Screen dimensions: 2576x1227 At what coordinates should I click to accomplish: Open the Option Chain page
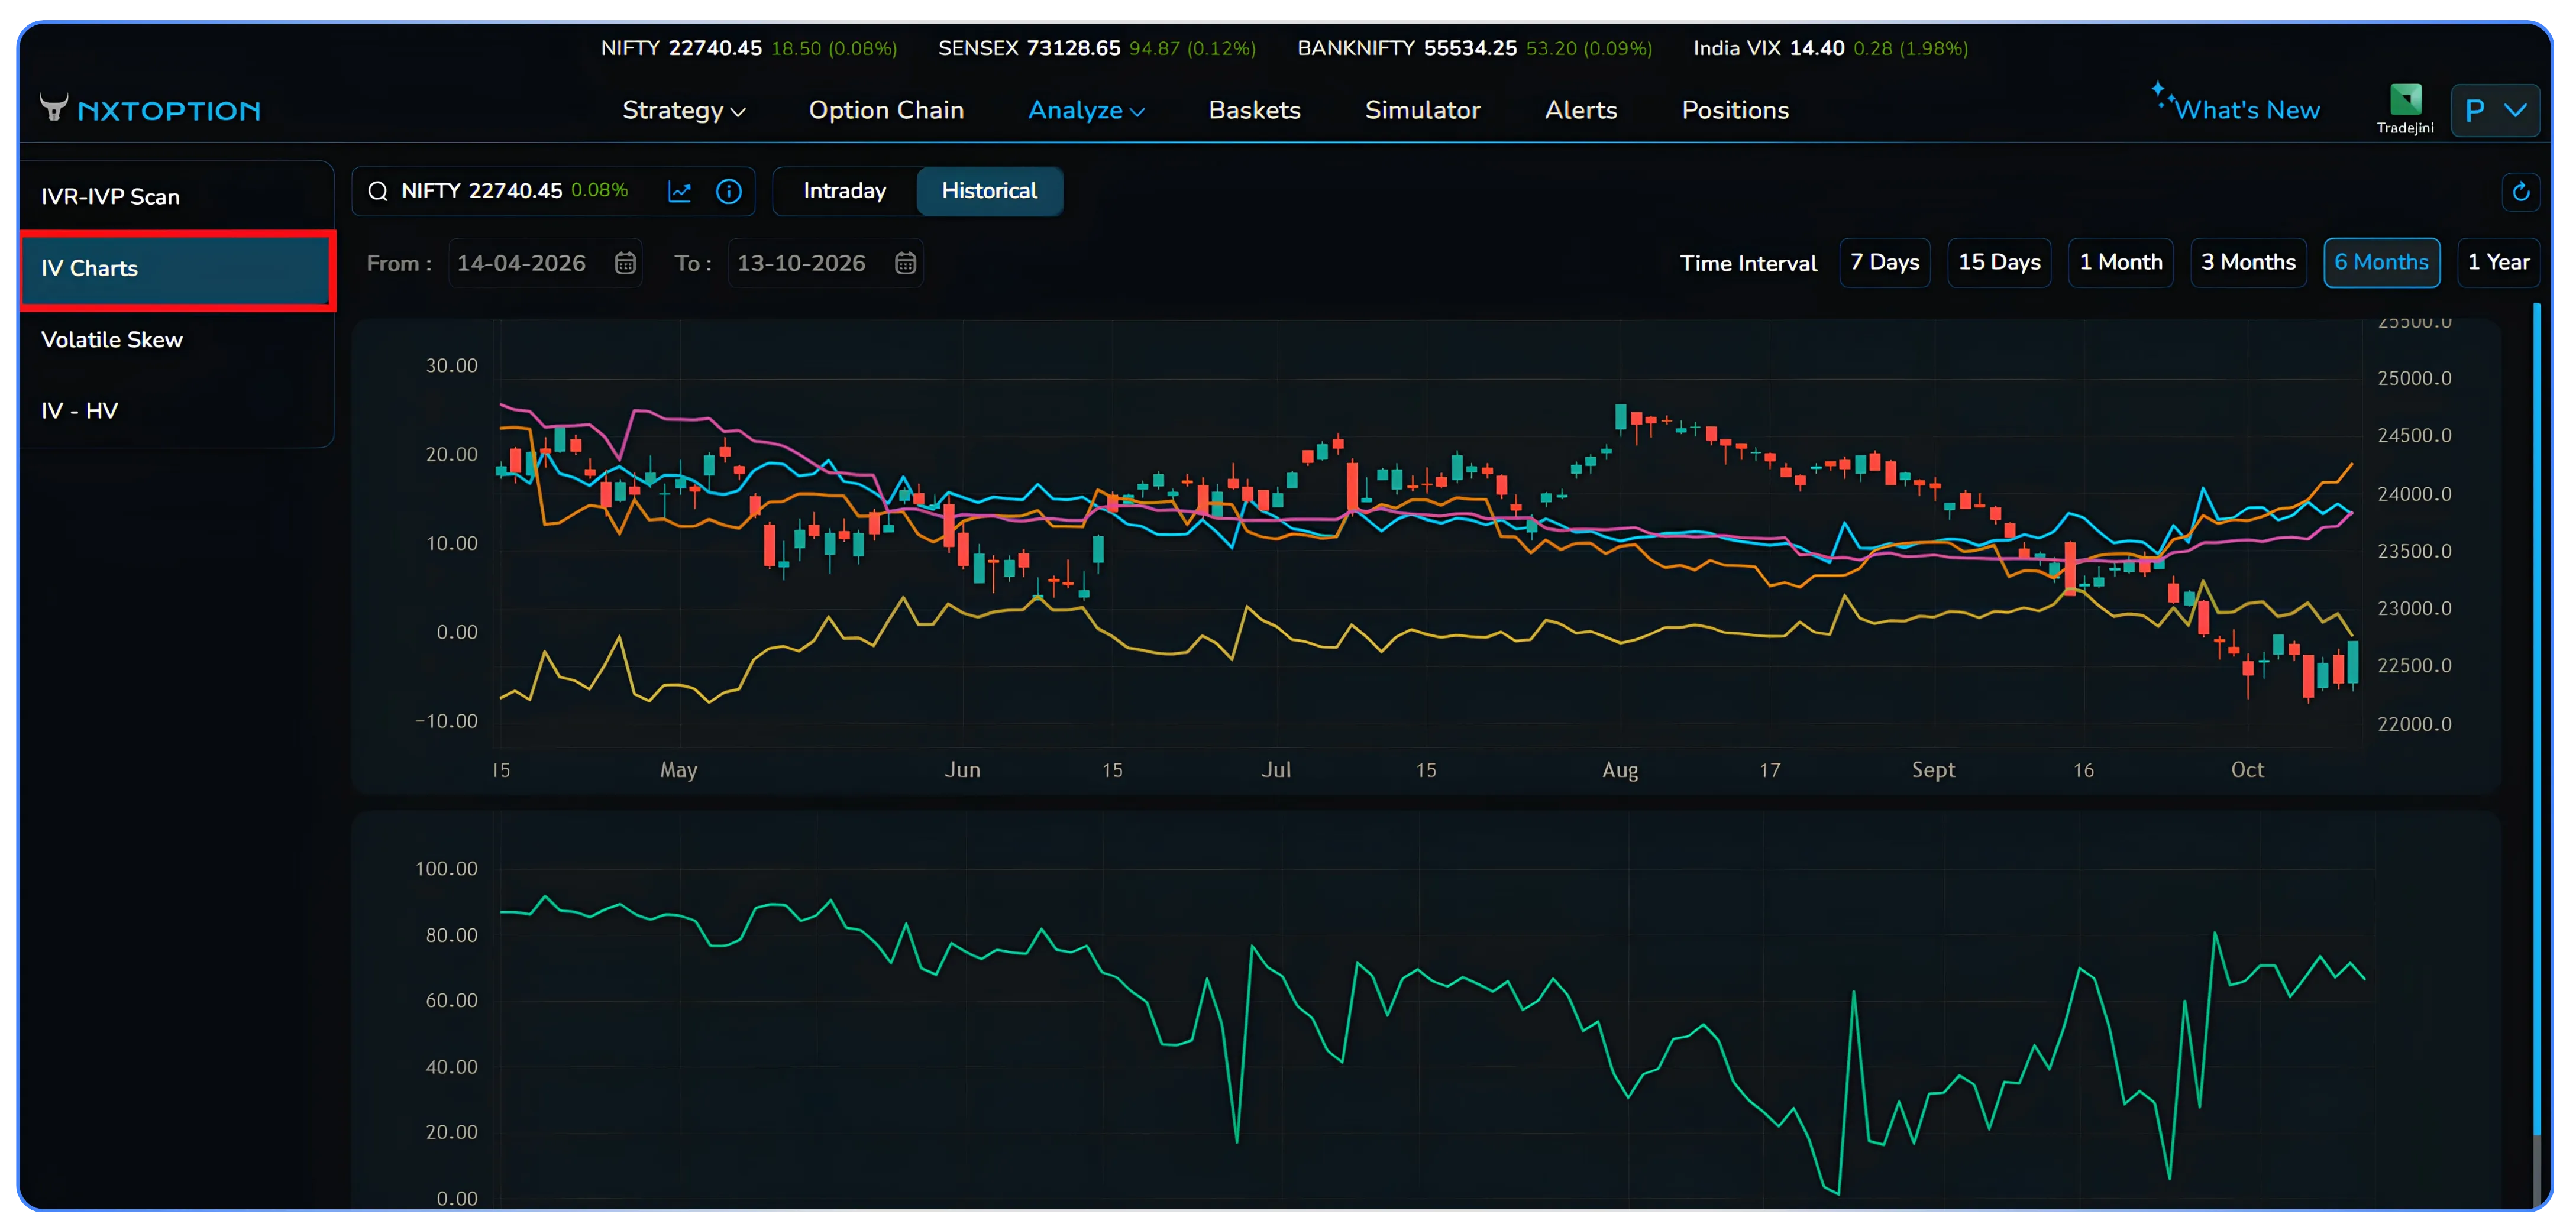pos(886,110)
